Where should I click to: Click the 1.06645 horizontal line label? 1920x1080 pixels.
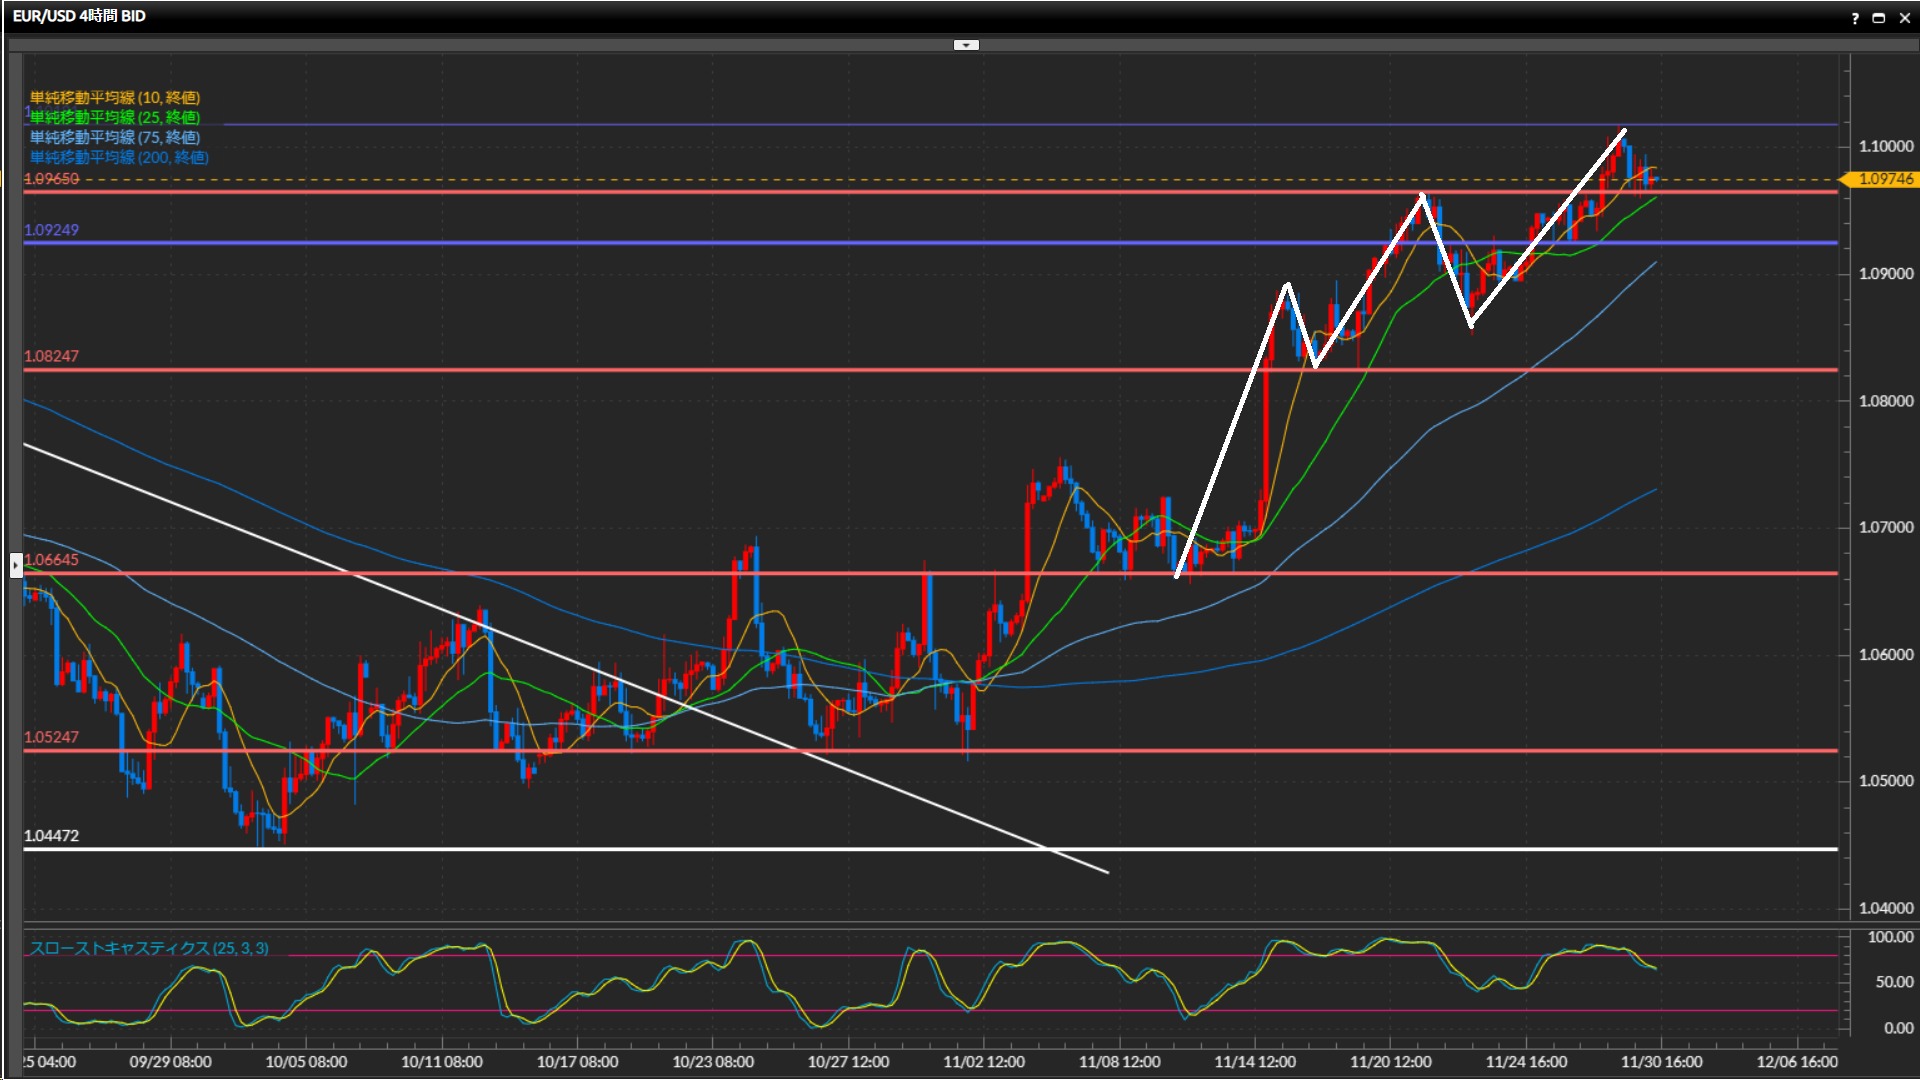pyautogui.click(x=51, y=560)
